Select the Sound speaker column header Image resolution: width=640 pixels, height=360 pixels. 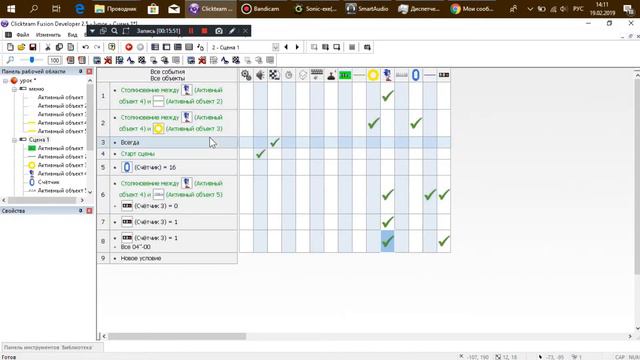click(x=260, y=75)
